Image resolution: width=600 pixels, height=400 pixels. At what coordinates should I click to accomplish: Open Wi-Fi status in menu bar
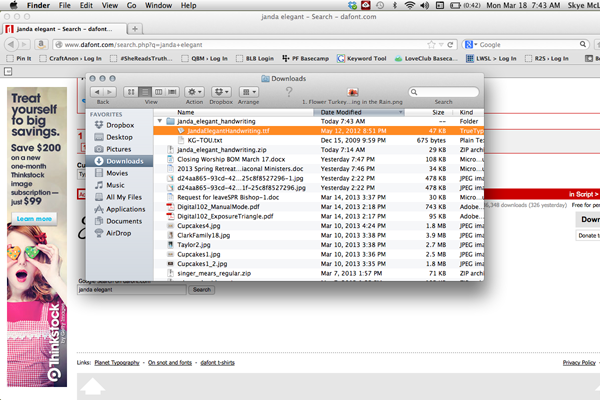[410, 5]
